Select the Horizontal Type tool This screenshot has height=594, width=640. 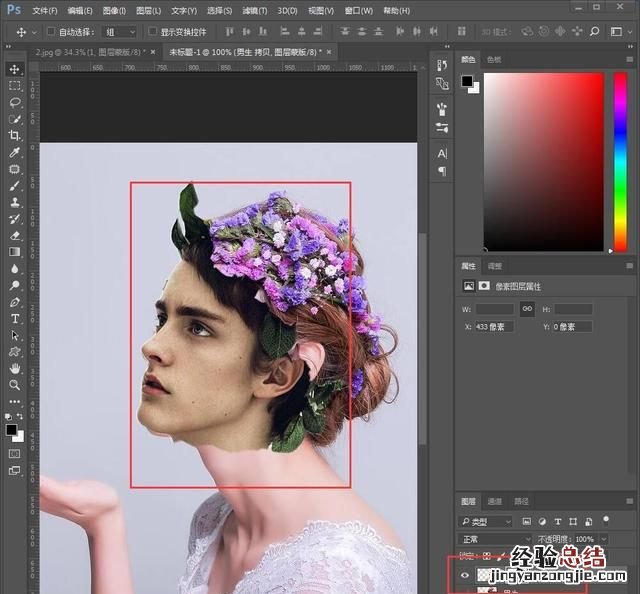[x=15, y=319]
